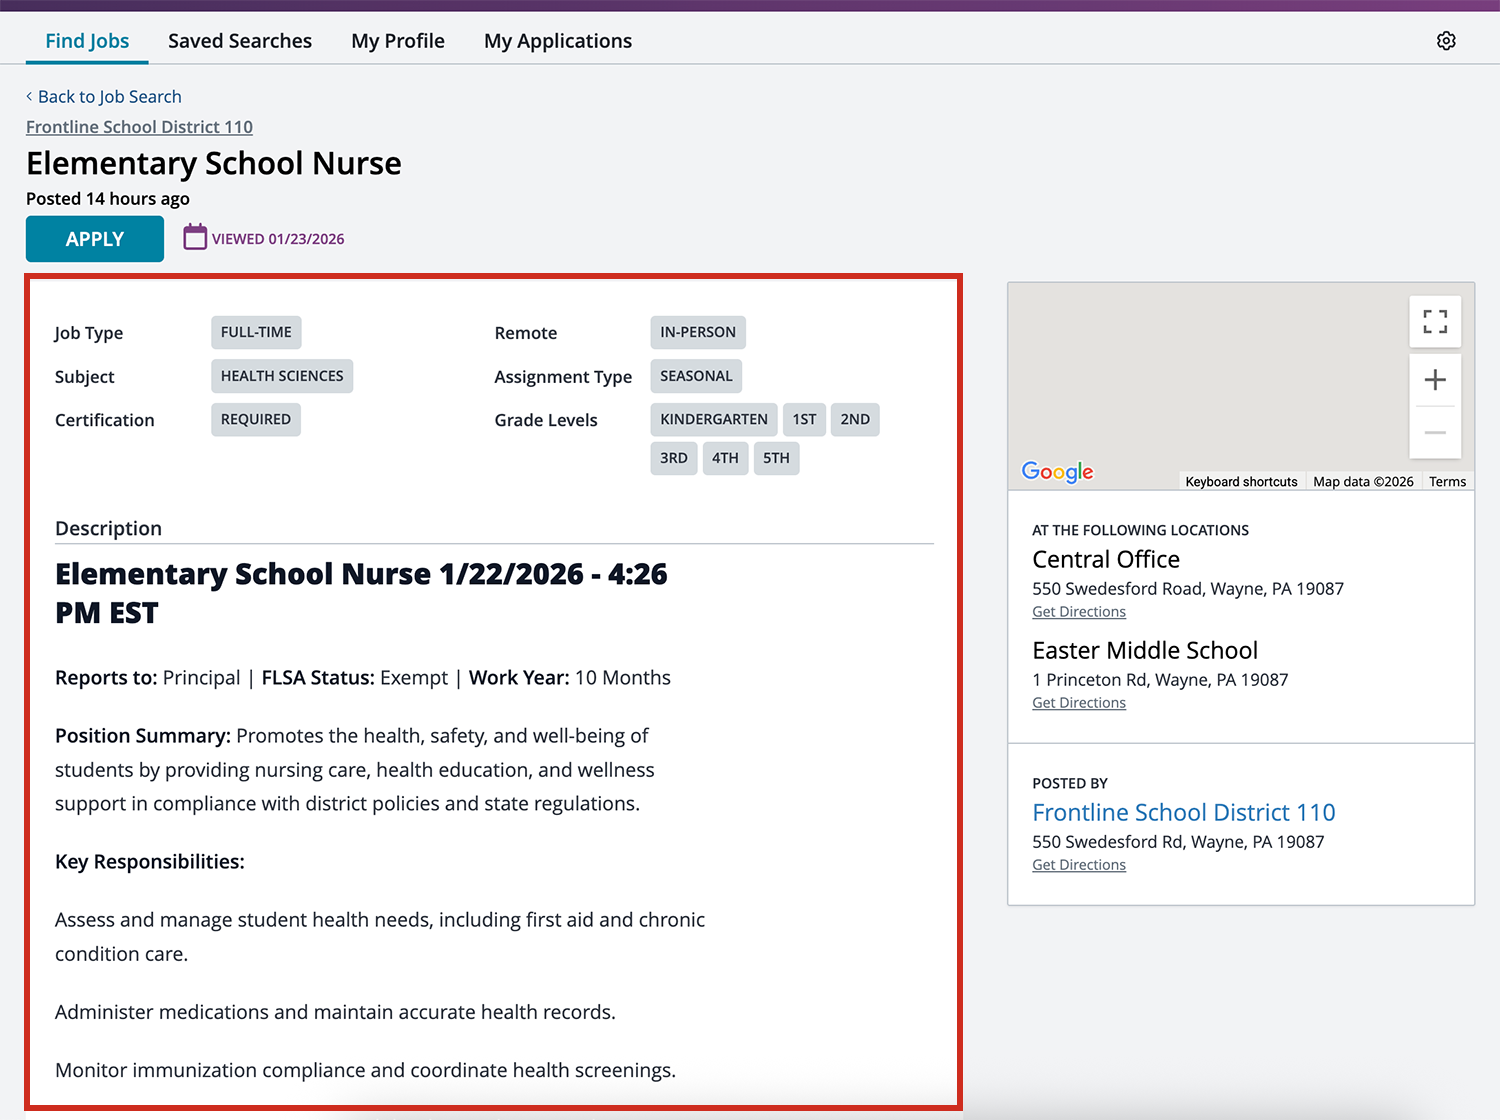
Task: Open the My Applications tab
Action: point(557,40)
